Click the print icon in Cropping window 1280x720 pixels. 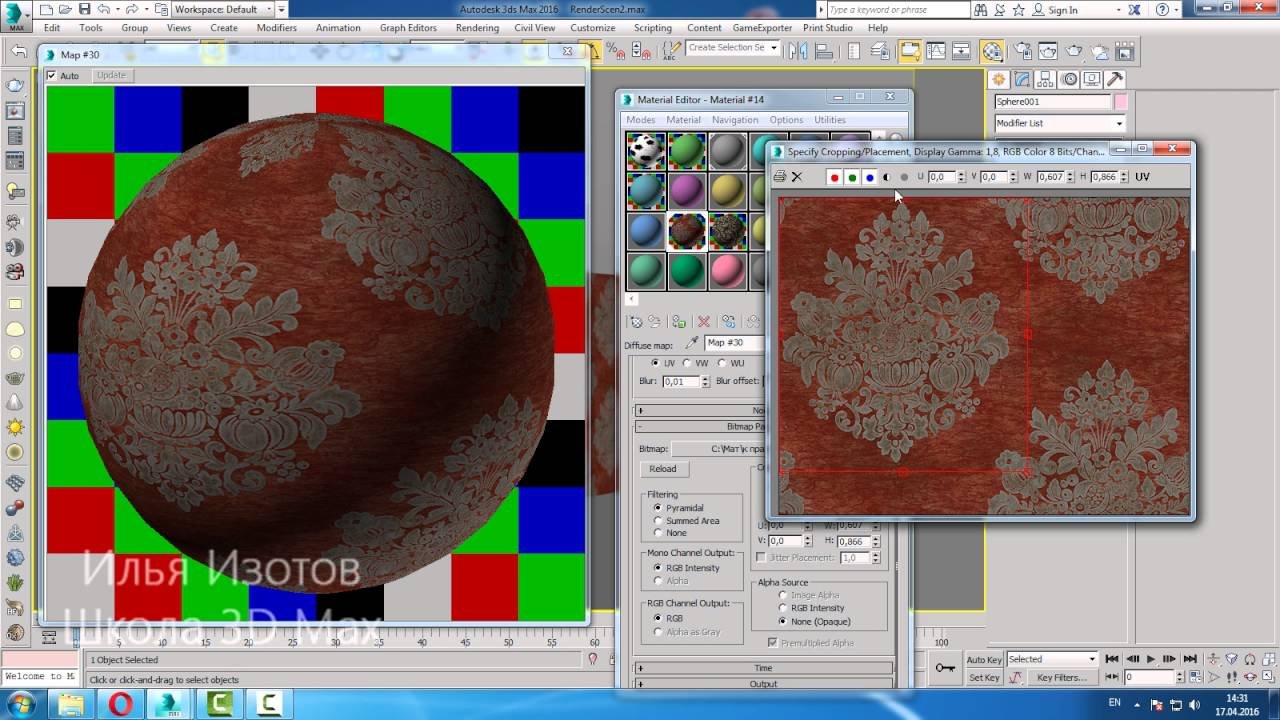780,177
